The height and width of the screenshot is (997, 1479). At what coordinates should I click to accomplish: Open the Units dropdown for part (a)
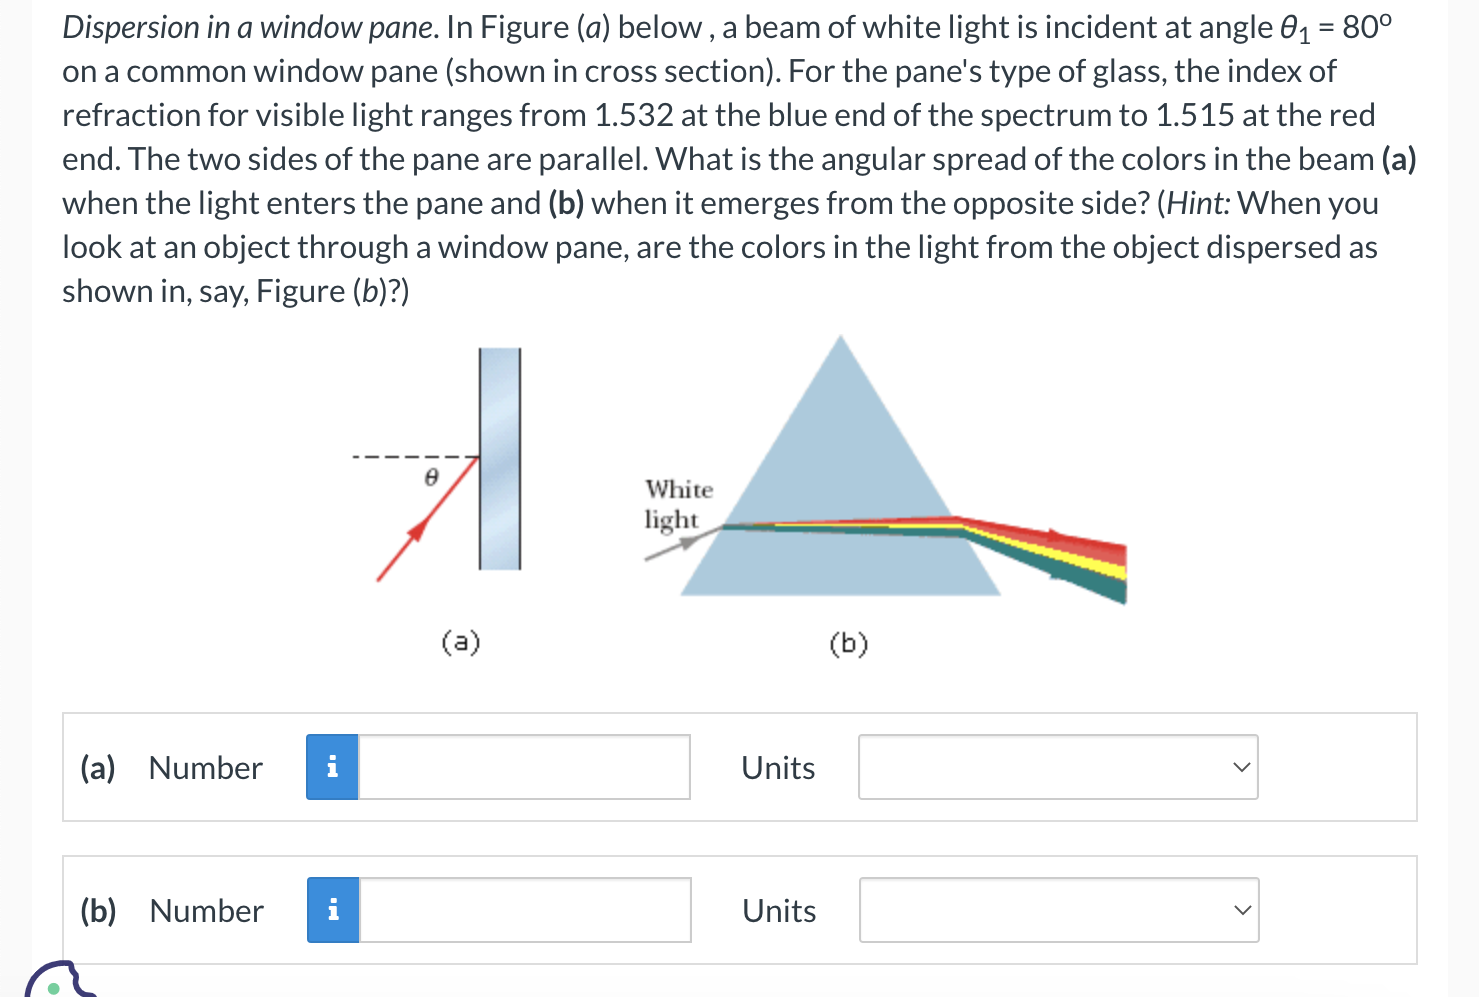click(x=1057, y=766)
